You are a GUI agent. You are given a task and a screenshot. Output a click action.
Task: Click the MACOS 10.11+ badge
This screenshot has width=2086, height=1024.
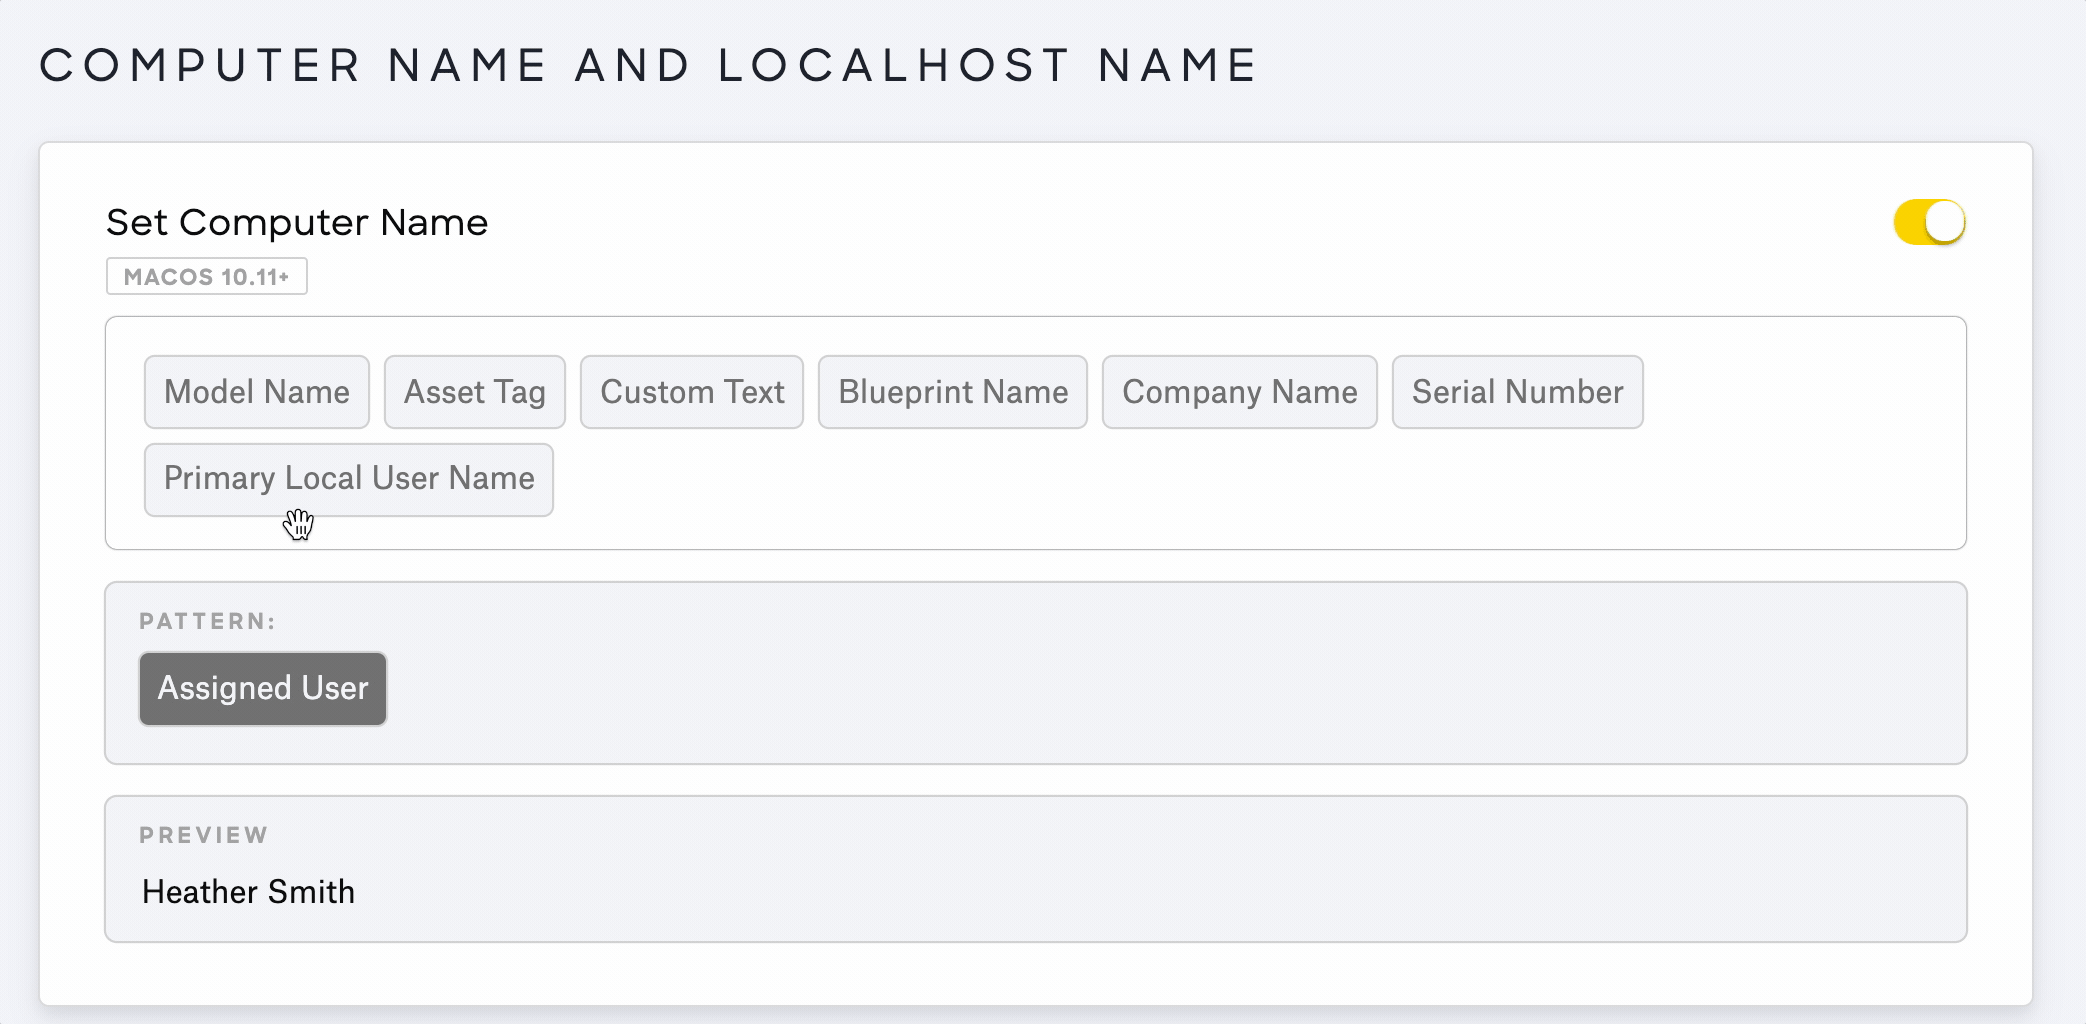click(206, 276)
